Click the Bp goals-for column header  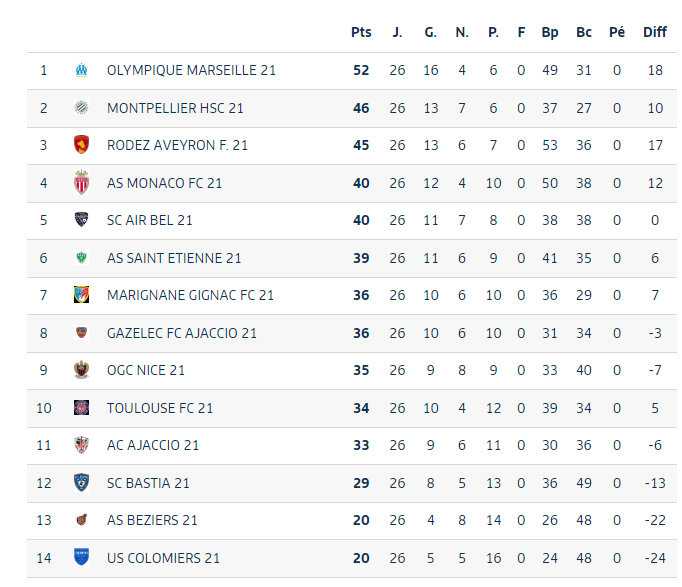point(550,32)
